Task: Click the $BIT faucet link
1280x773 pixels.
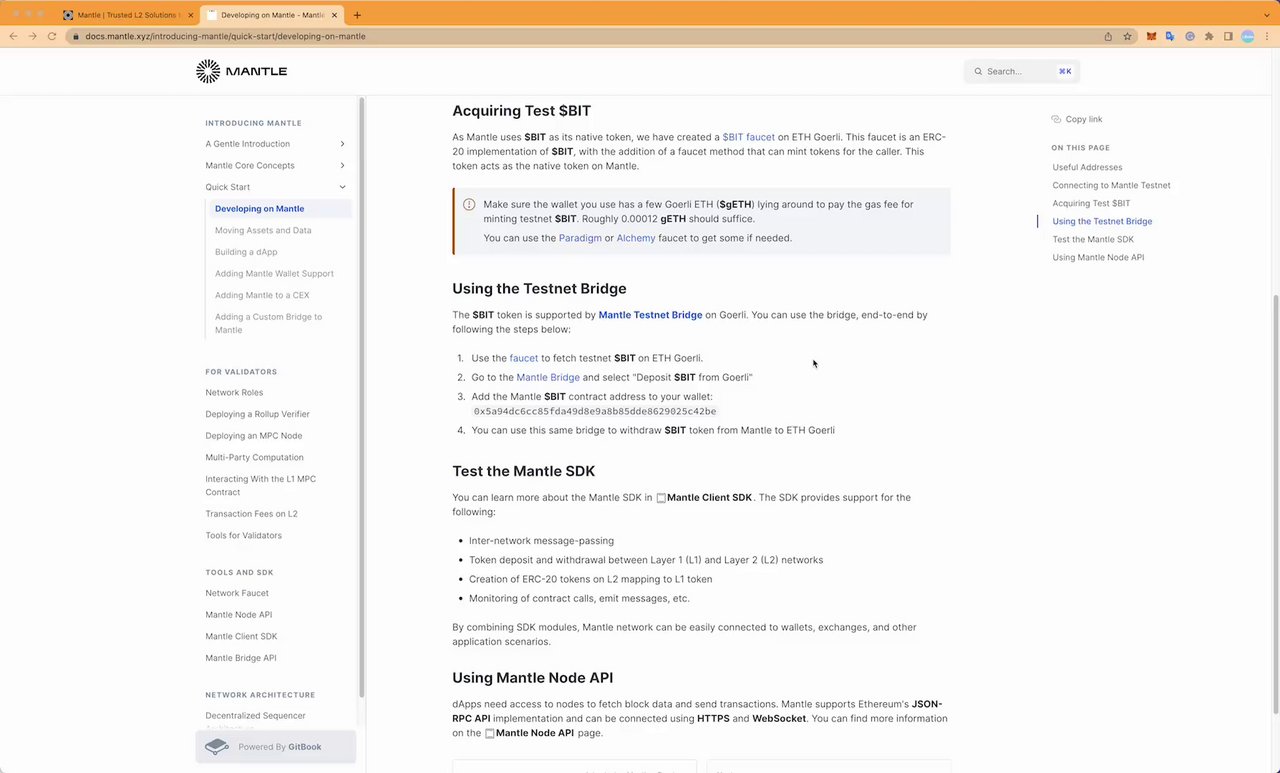Action: pos(748,137)
